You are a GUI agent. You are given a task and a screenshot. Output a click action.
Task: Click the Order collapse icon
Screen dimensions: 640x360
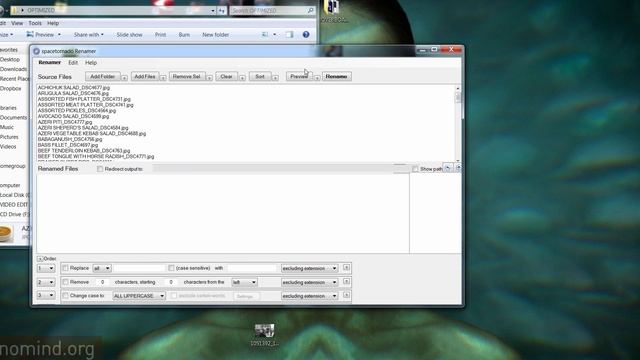coord(40,259)
